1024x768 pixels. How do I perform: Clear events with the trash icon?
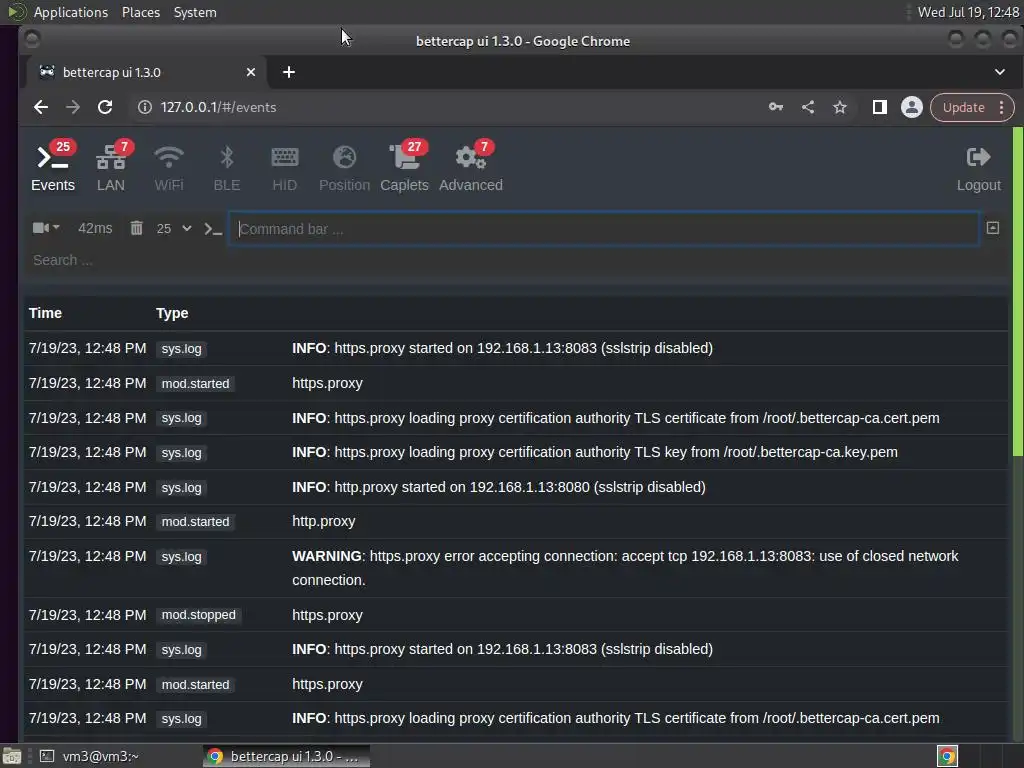click(x=136, y=228)
